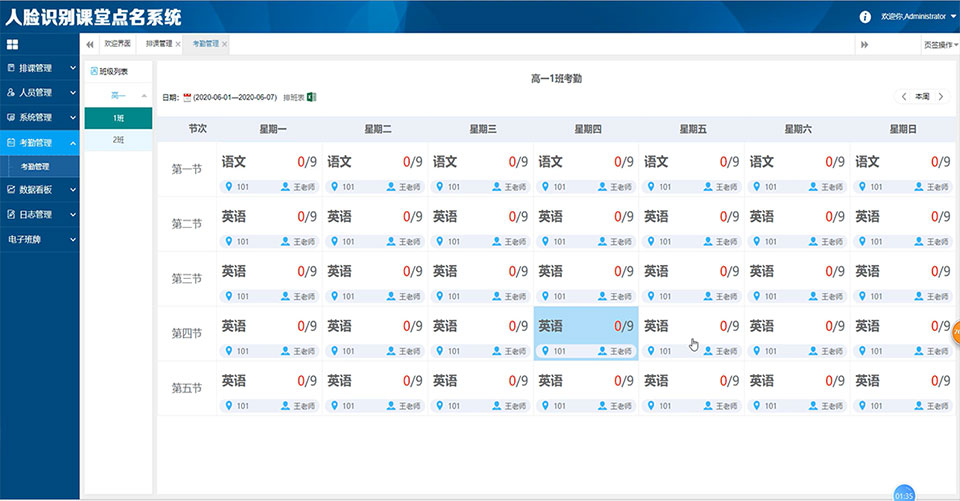Click the 第五节 row label
Image resolution: width=960 pixels, height=501 pixels.
click(187, 388)
